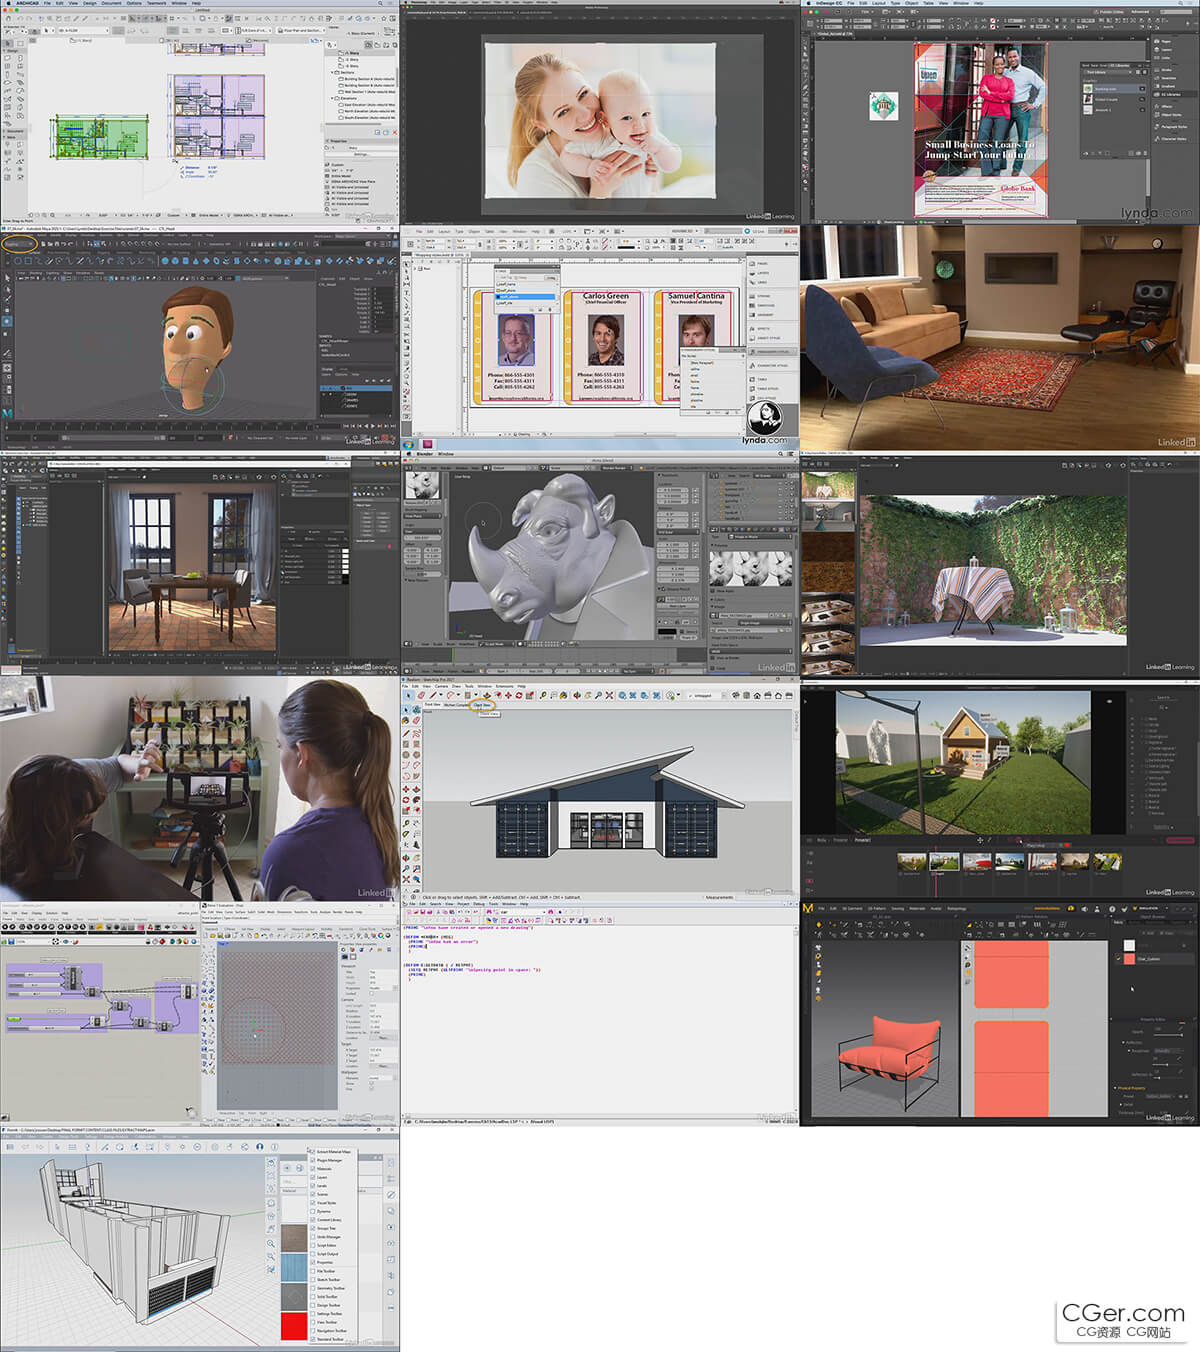This screenshot has height=1352, width=1200.
Task: Open the Document menu in ARCHICAD
Action: [x=112, y=3]
